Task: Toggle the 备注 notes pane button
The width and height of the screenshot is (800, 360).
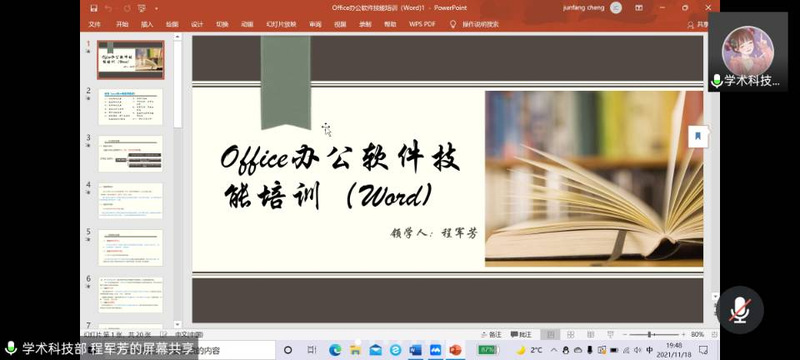Action: [491, 335]
